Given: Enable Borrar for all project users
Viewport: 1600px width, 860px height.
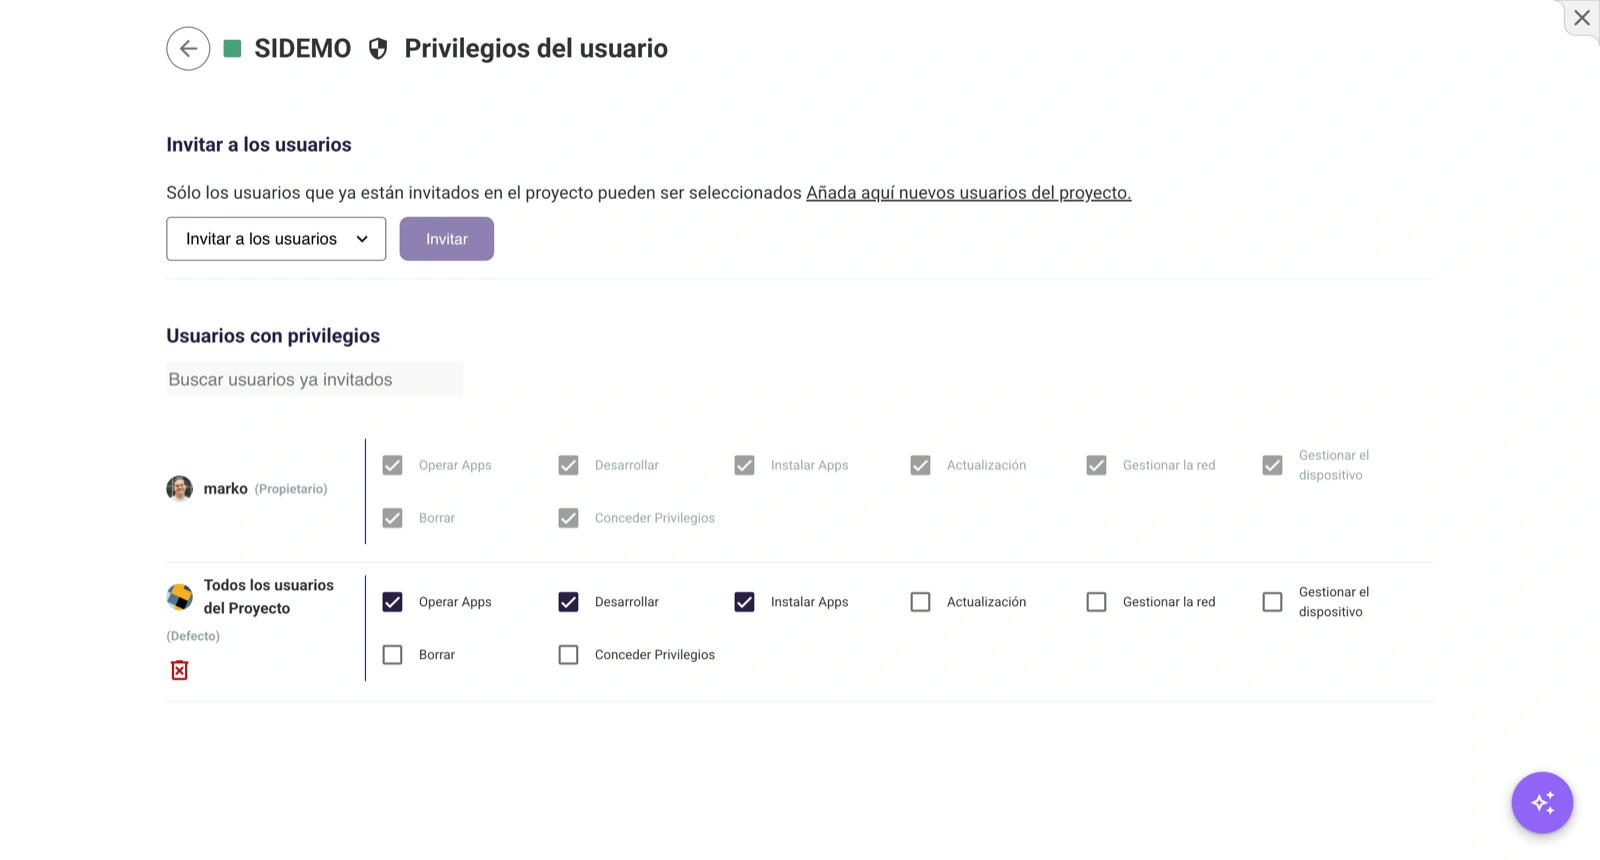Looking at the screenshot, I should point(392,655).
